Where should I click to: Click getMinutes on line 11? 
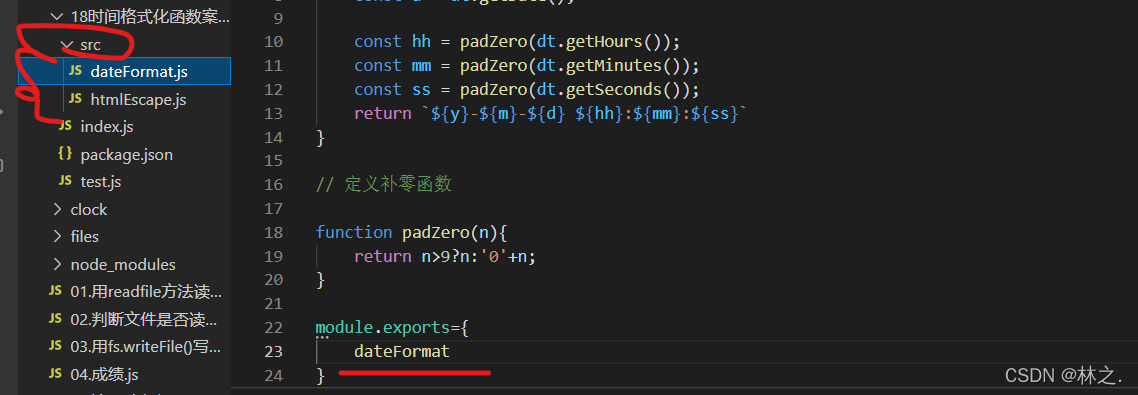click(x=612, y=65)
